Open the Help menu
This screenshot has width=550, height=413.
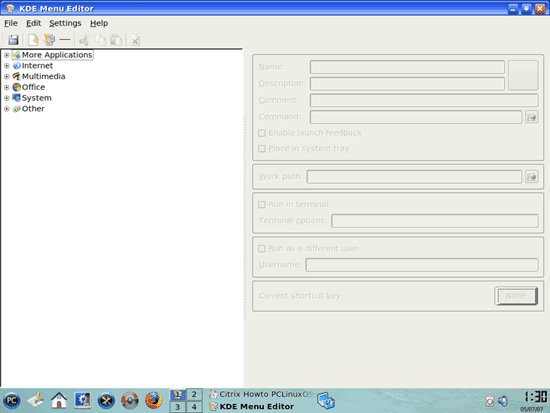[x=99, y=23]
